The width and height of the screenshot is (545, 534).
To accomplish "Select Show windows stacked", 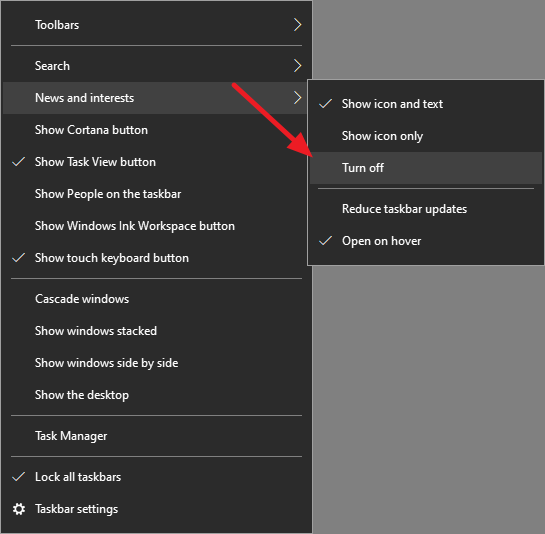I will click(155, 331).
